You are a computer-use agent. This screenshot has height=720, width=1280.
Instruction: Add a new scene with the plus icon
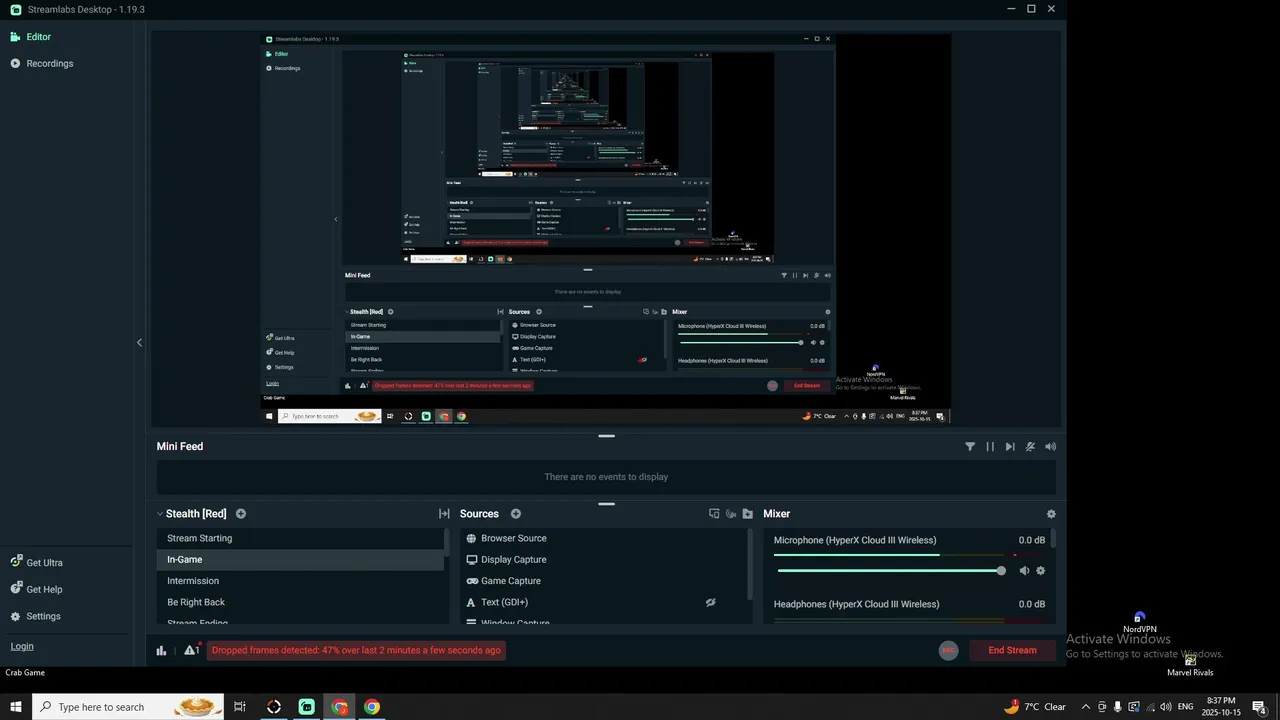(241, 514)
